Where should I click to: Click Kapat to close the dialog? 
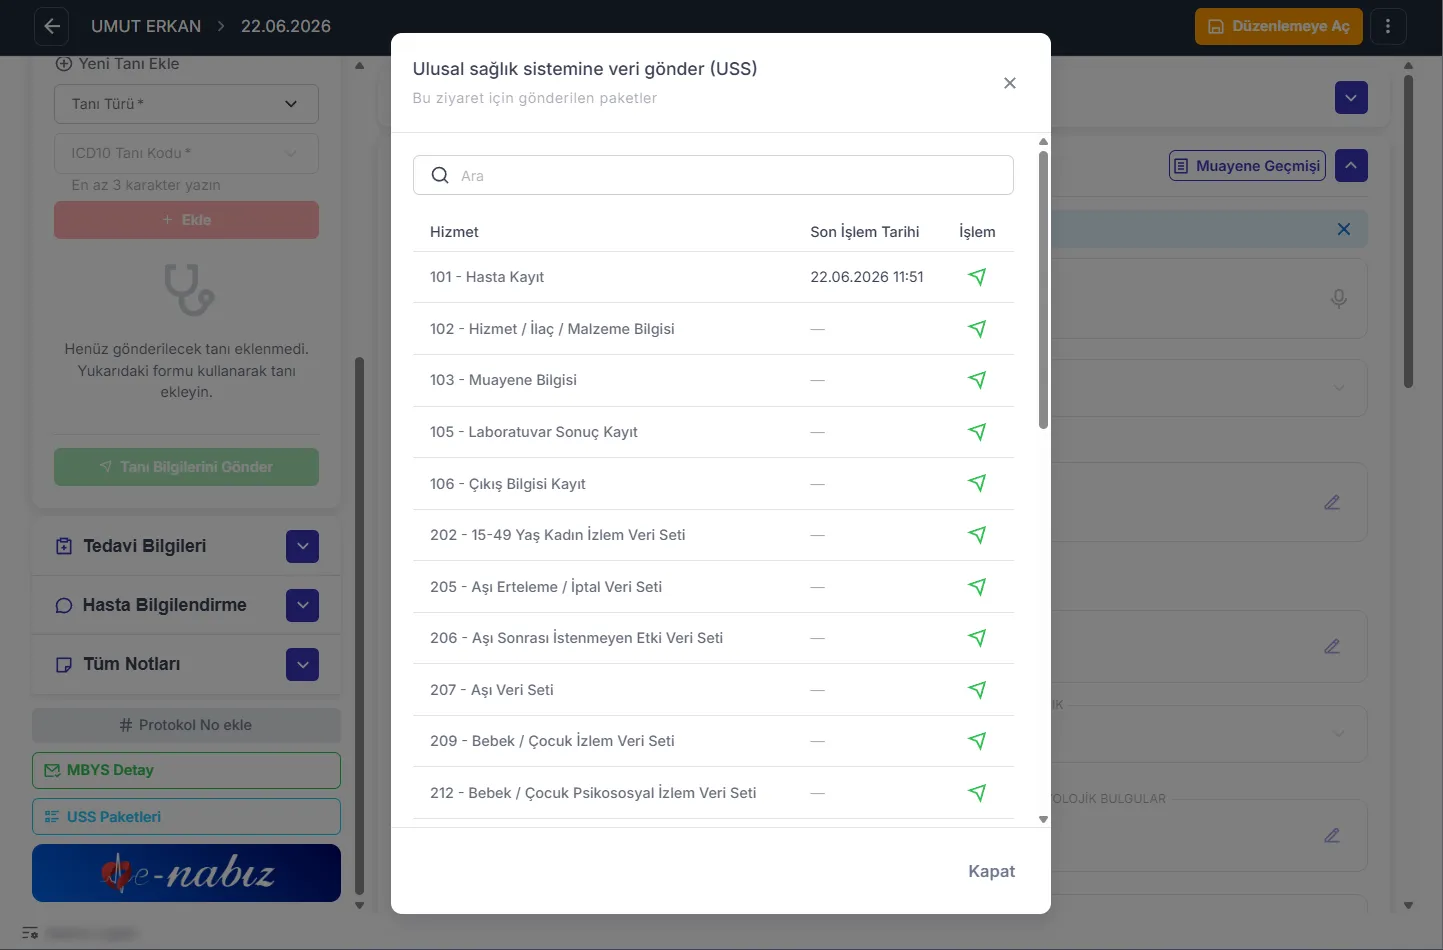pyautogui.click(x=991, y=871)
